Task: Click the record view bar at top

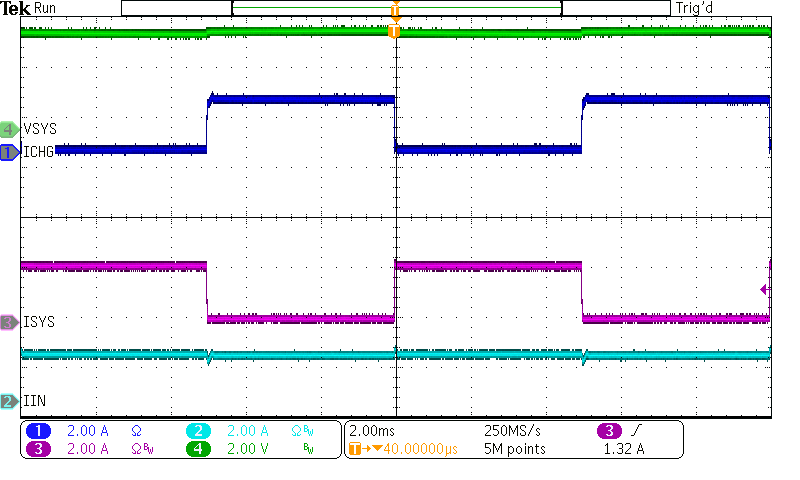Action: 395,8
